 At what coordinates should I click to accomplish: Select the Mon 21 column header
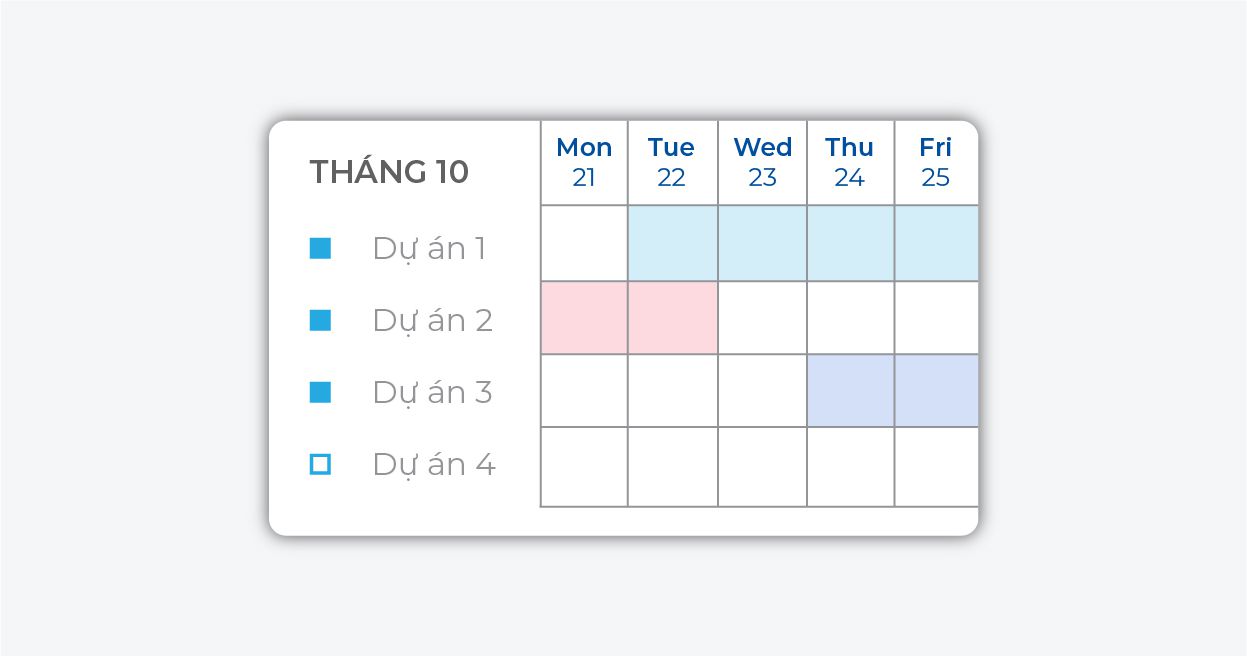tap(584, 162)
